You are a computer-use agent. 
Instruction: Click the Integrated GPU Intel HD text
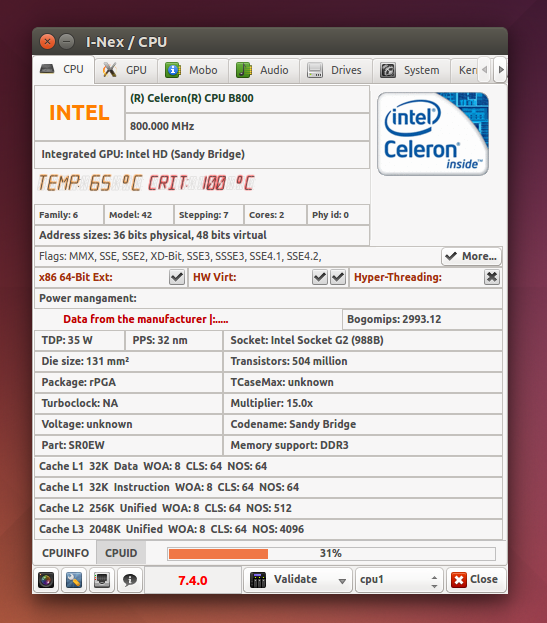coord(143,154)
